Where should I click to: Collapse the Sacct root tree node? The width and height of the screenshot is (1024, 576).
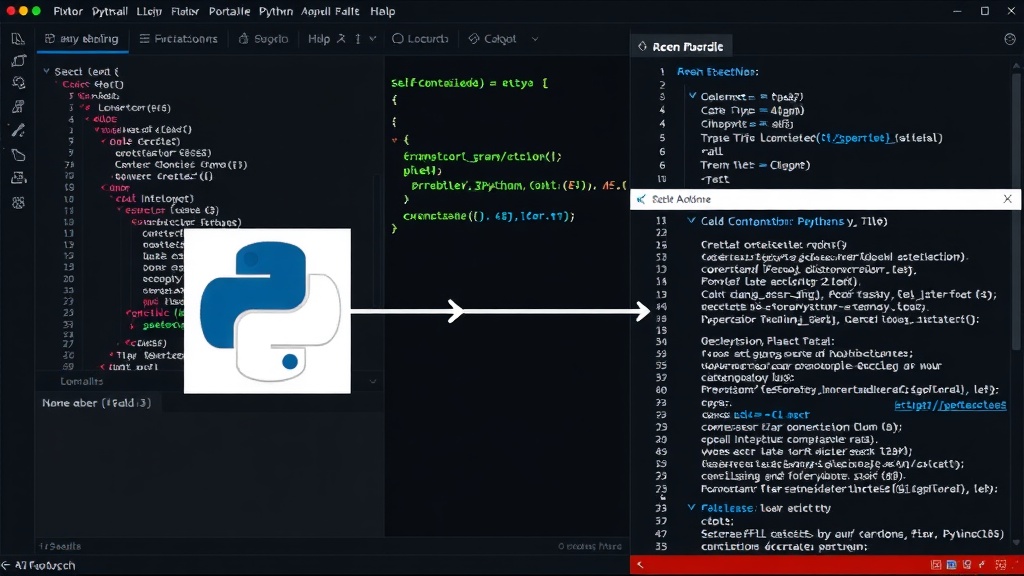click(x=46, y=71)
